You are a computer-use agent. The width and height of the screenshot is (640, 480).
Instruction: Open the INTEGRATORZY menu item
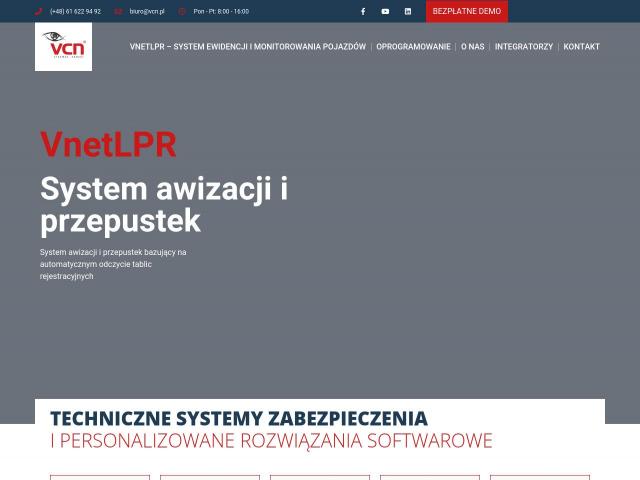[x=524, y=47]
